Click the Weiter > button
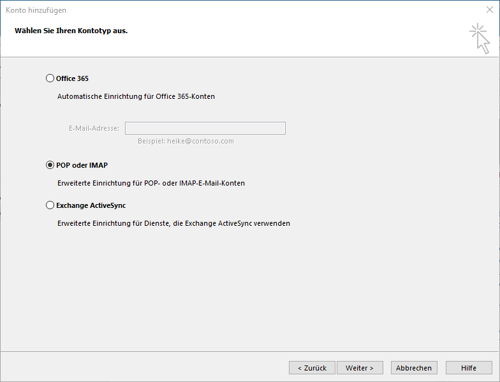Viewport: 500px width, 382px height. (360, 368)
